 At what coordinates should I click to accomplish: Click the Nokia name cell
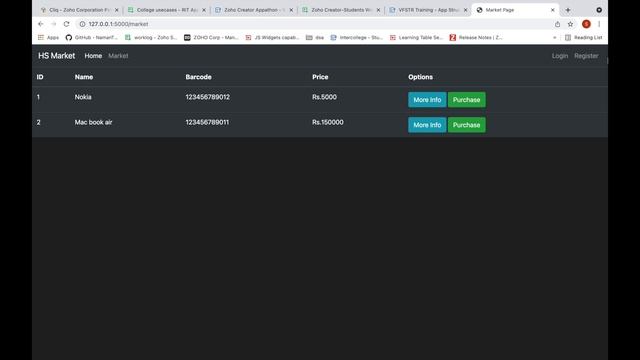pos(83,97)
